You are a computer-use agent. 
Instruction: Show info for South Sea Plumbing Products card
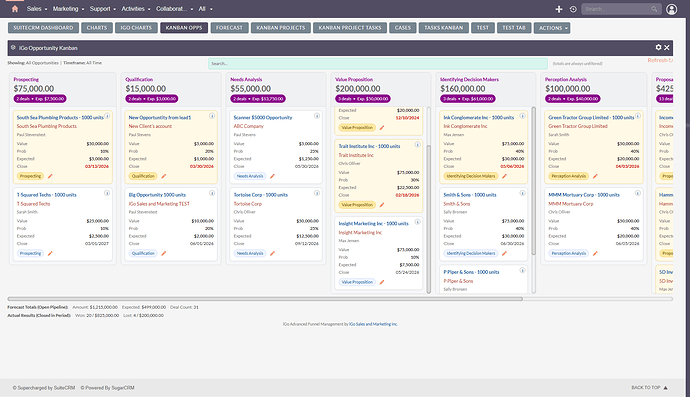(x=107, y=116)
